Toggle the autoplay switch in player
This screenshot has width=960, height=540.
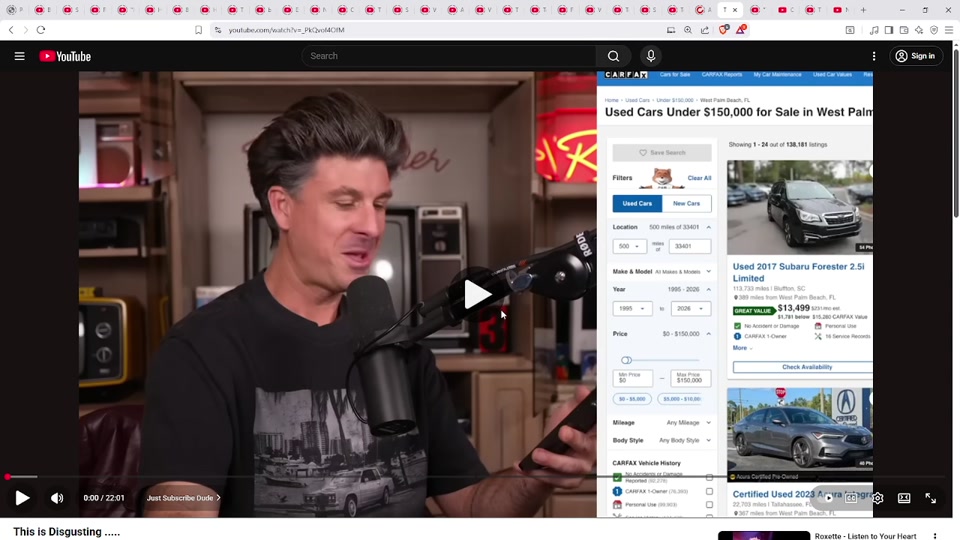pos(828,498)
